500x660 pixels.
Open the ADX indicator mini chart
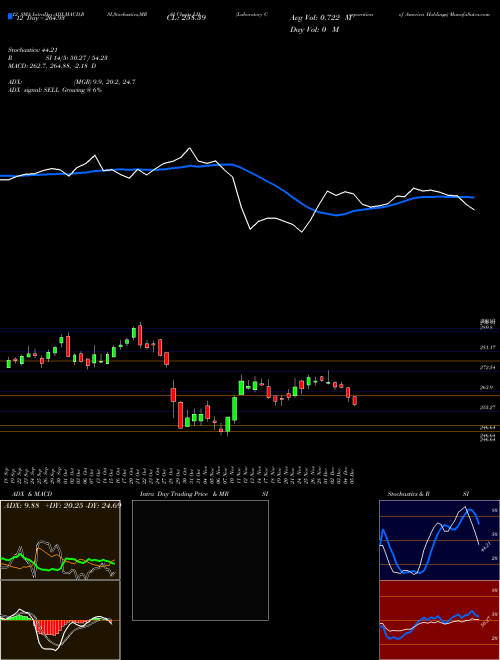(x=60, y=540)
